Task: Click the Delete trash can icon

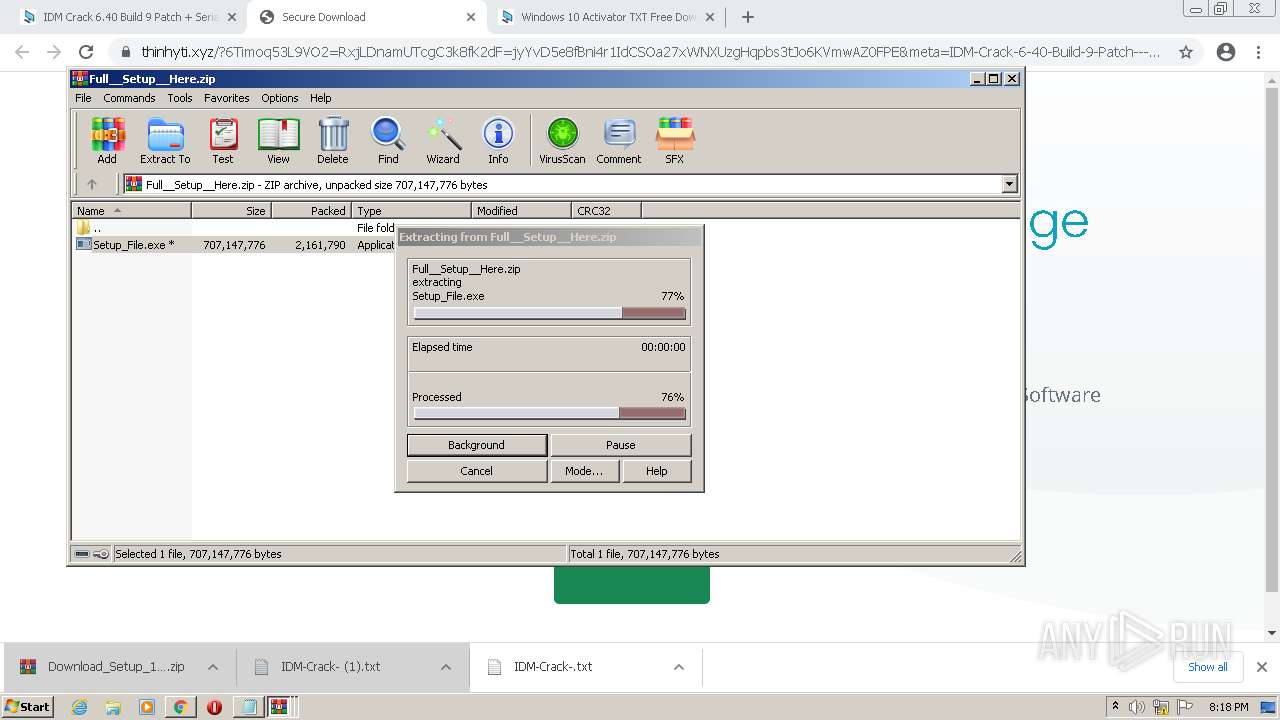Action: (x=333, y=140)
